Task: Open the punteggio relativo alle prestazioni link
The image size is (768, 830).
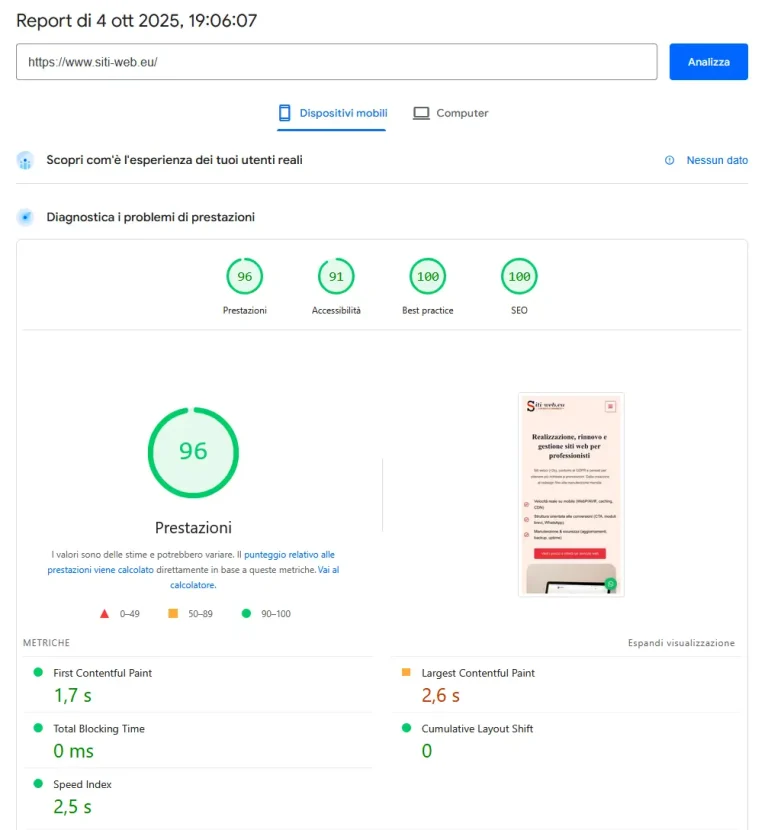Action: coord(289,554)
